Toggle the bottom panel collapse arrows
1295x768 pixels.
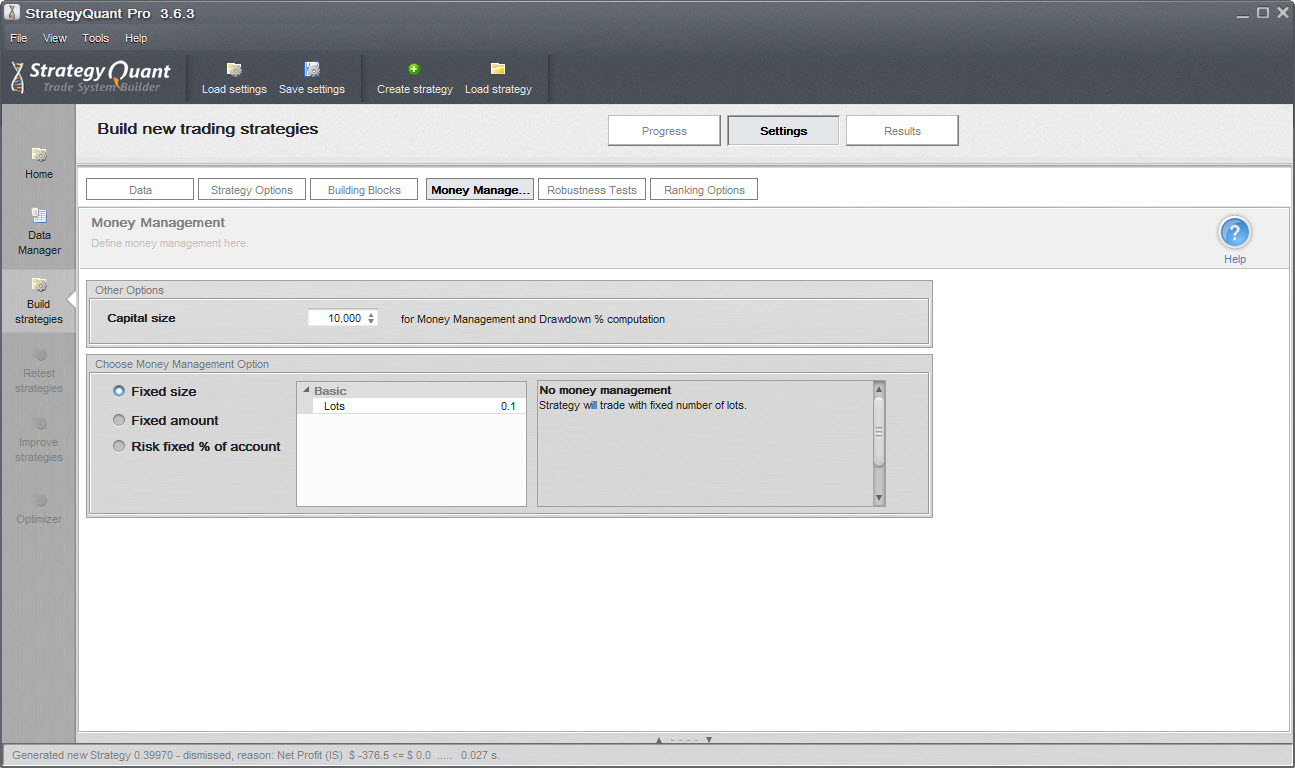click(683, 740)
